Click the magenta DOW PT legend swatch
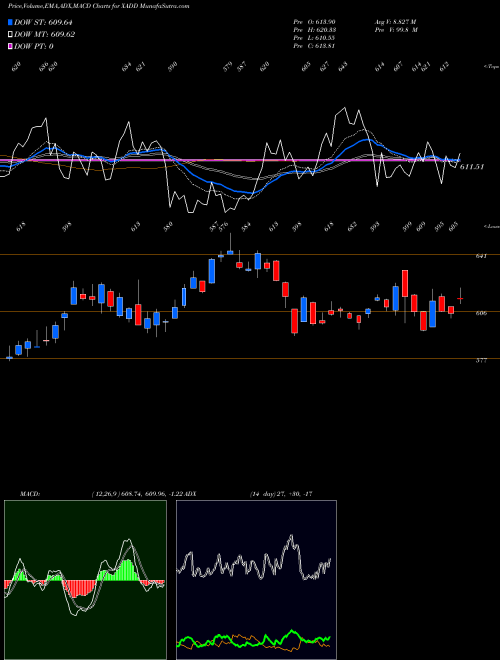The width and height of the screenshot is (500, 660). [x=10, y=46]
